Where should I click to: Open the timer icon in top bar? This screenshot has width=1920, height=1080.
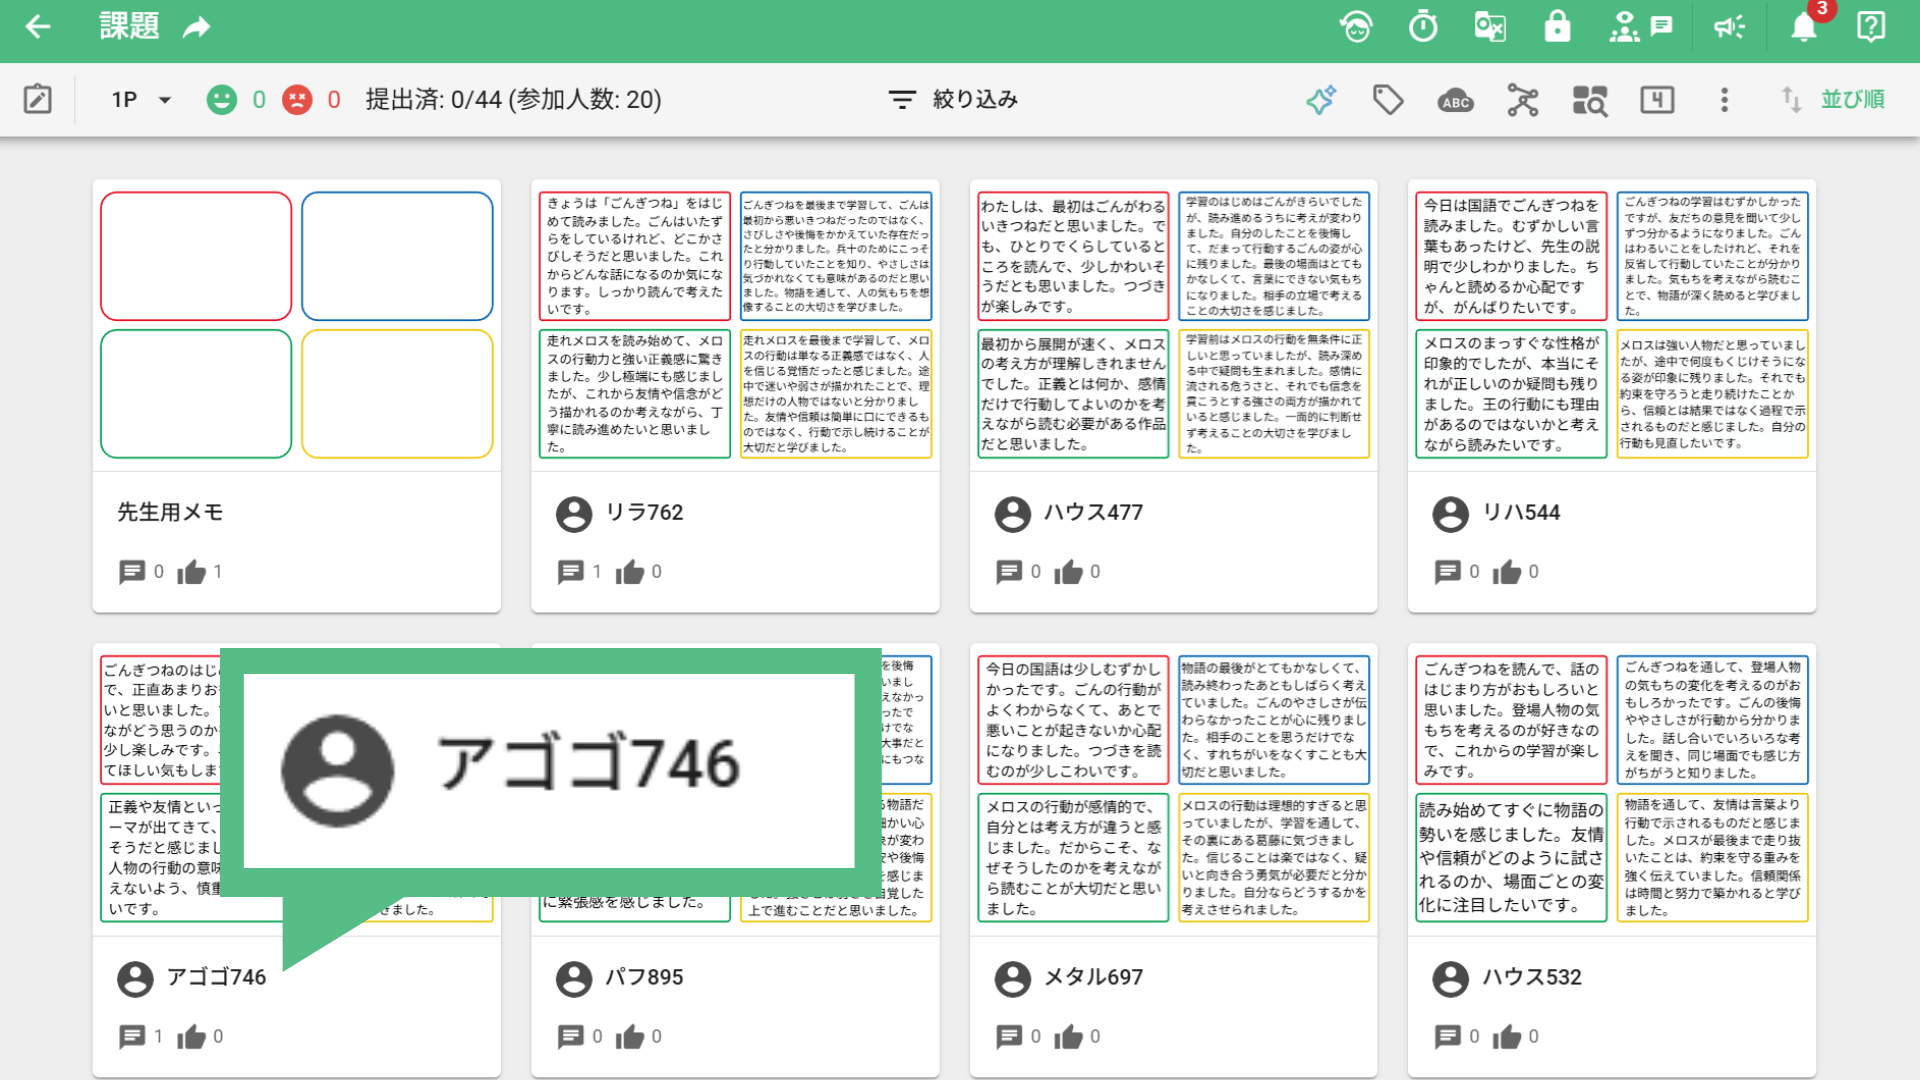pos(1423,27)
